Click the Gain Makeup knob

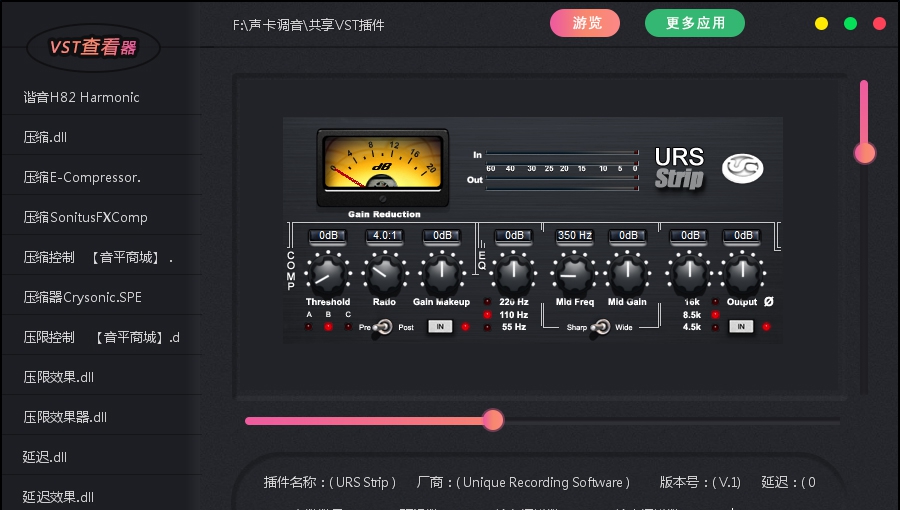[441, 274]
